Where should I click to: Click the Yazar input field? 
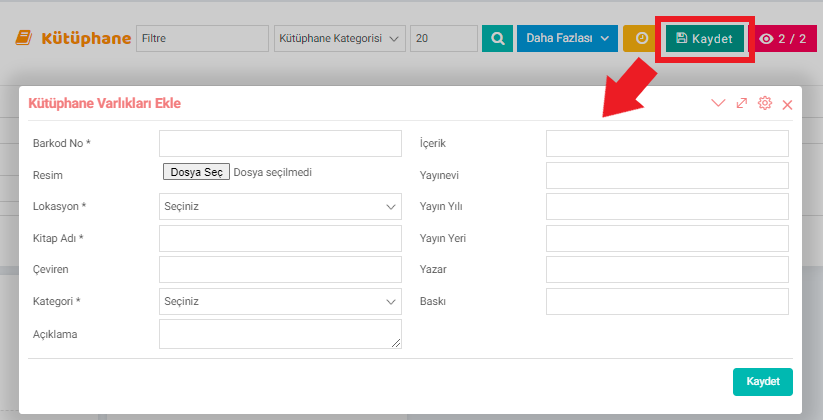(x=667, y=269)
